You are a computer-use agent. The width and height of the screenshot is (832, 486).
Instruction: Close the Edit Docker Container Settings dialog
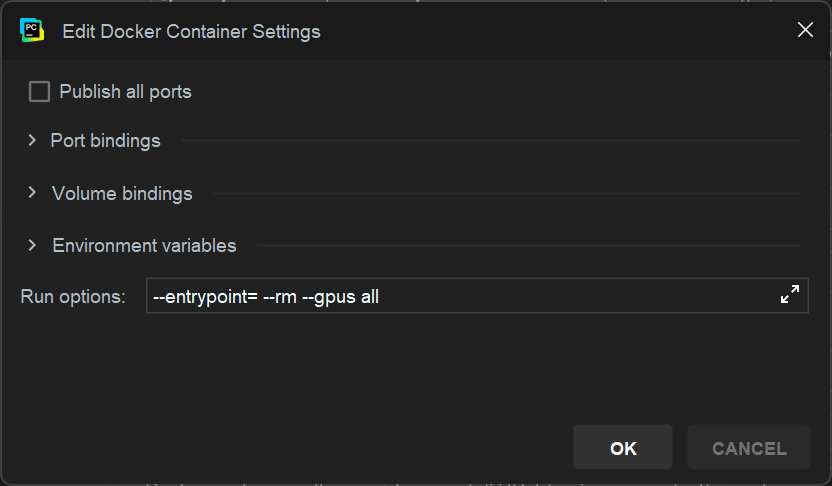tap(805, 30)
